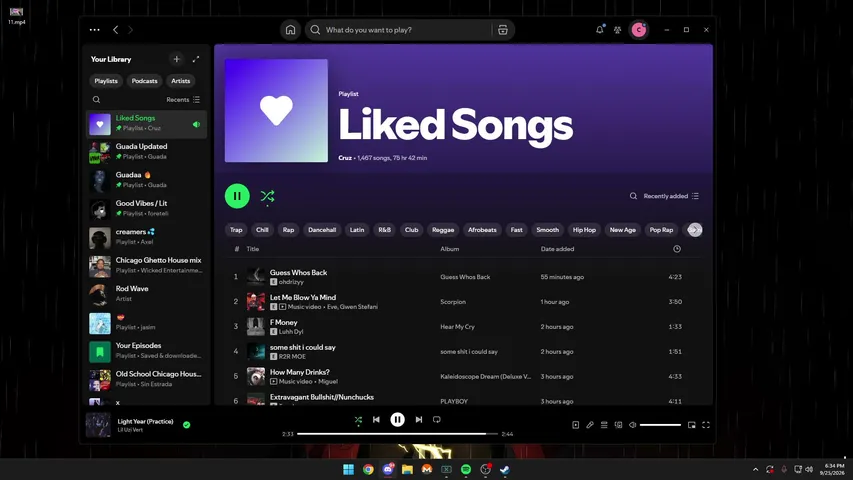Toggle smart shuffle beside the green button
Image resolution: width=853 pixels, height=480 pixels.
pyautogui.click(x=267, y=196)
